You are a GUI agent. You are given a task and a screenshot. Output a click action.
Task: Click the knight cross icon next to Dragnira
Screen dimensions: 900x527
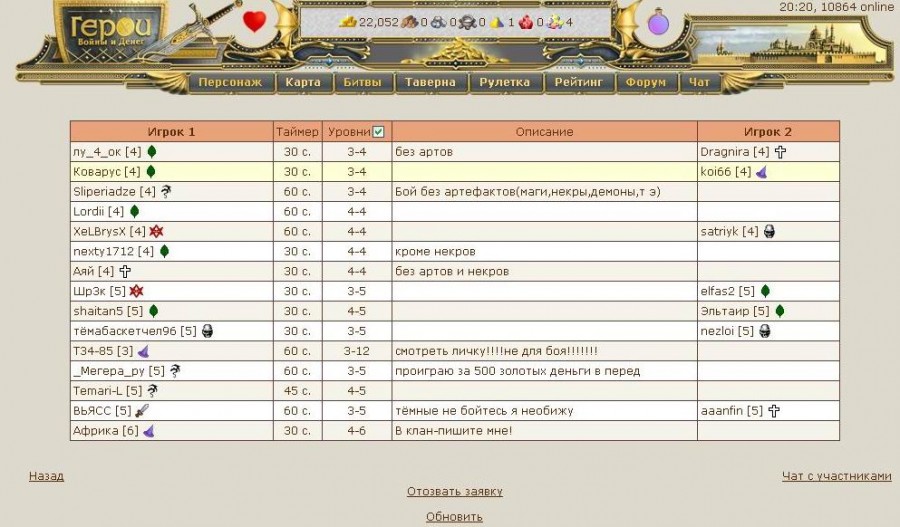pyautogui.click(x=780, y=152)
